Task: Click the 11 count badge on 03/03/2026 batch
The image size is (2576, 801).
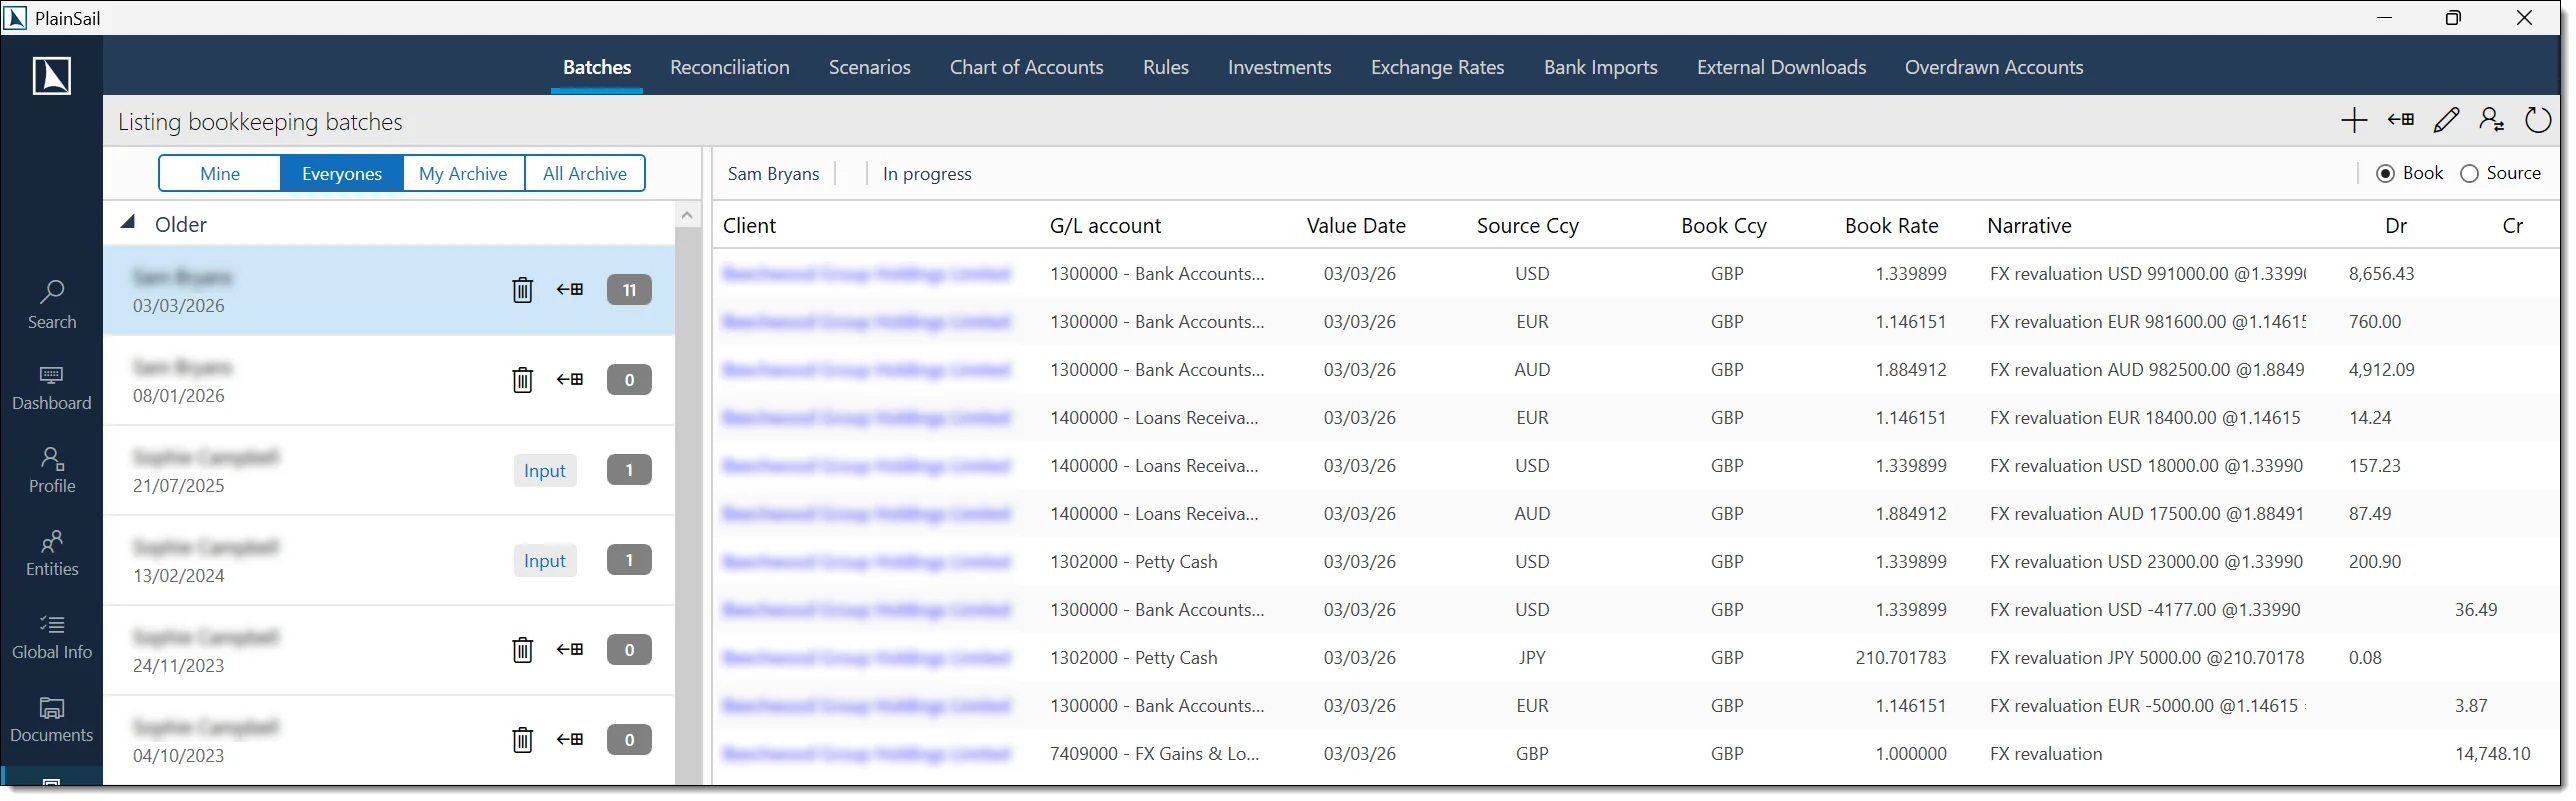Action: coord(629,290)
